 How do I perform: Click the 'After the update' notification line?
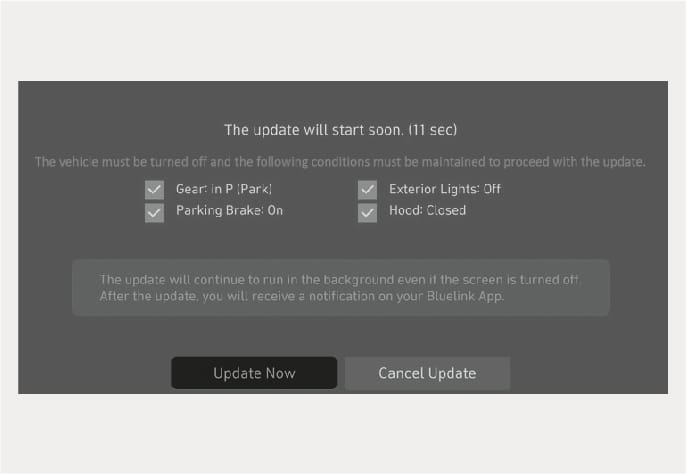point(302,296)
